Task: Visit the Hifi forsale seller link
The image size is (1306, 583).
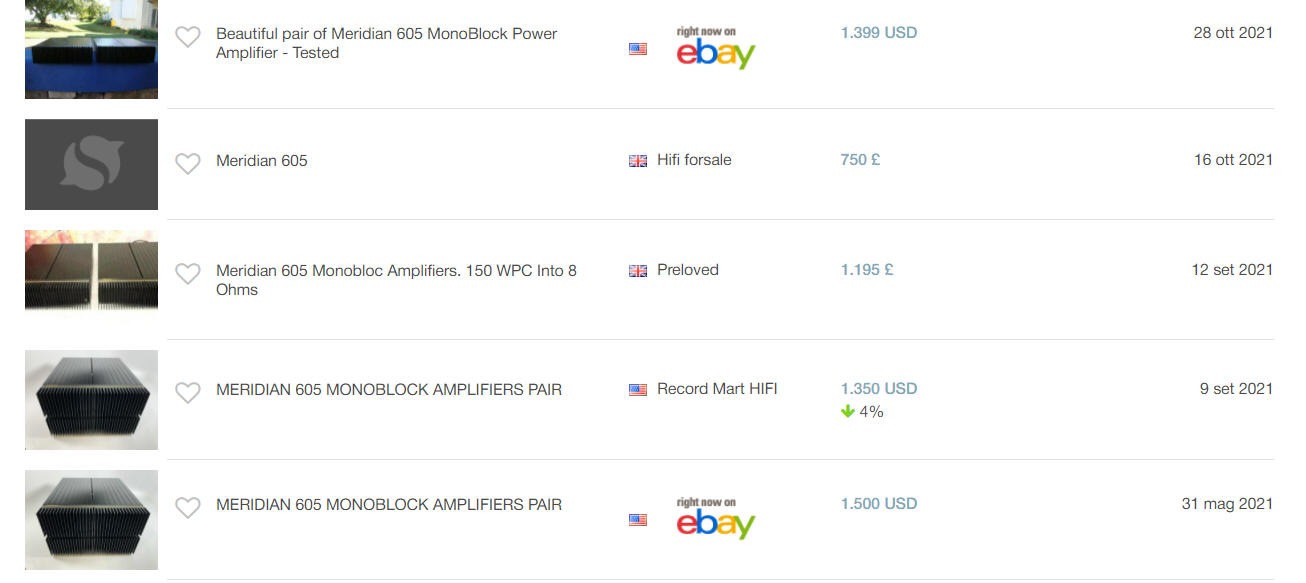Action: click(694, 160)
